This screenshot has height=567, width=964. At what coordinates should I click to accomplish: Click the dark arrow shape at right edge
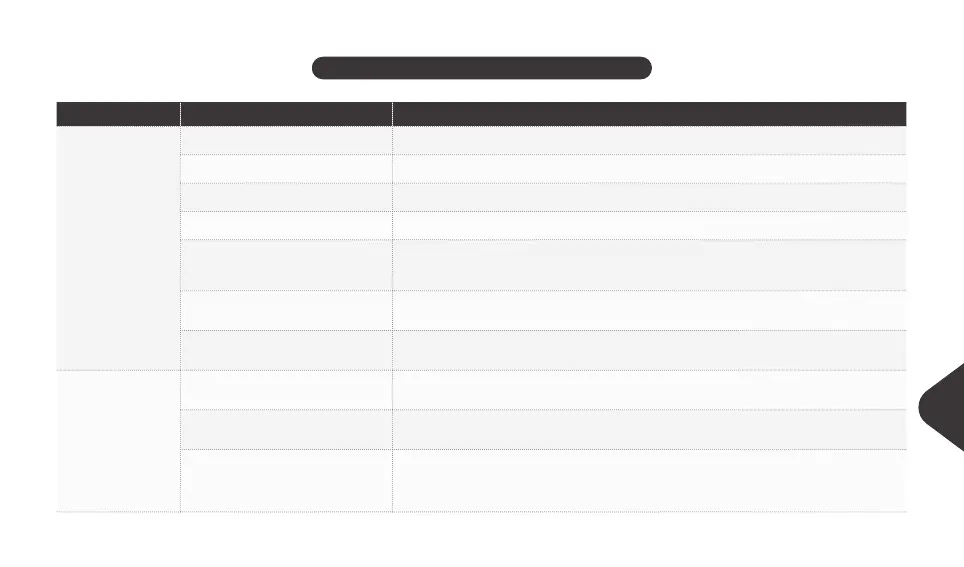(942, 407)
